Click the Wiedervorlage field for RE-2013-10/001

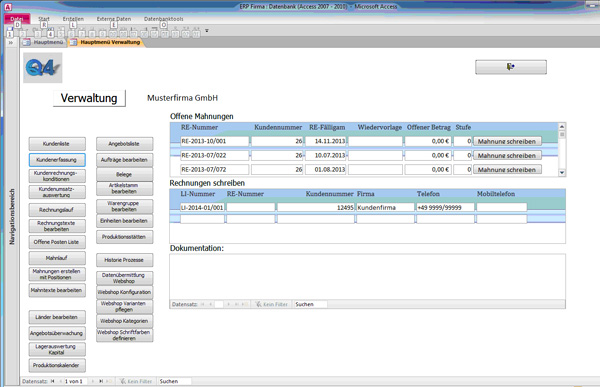[x=375, y=141]
